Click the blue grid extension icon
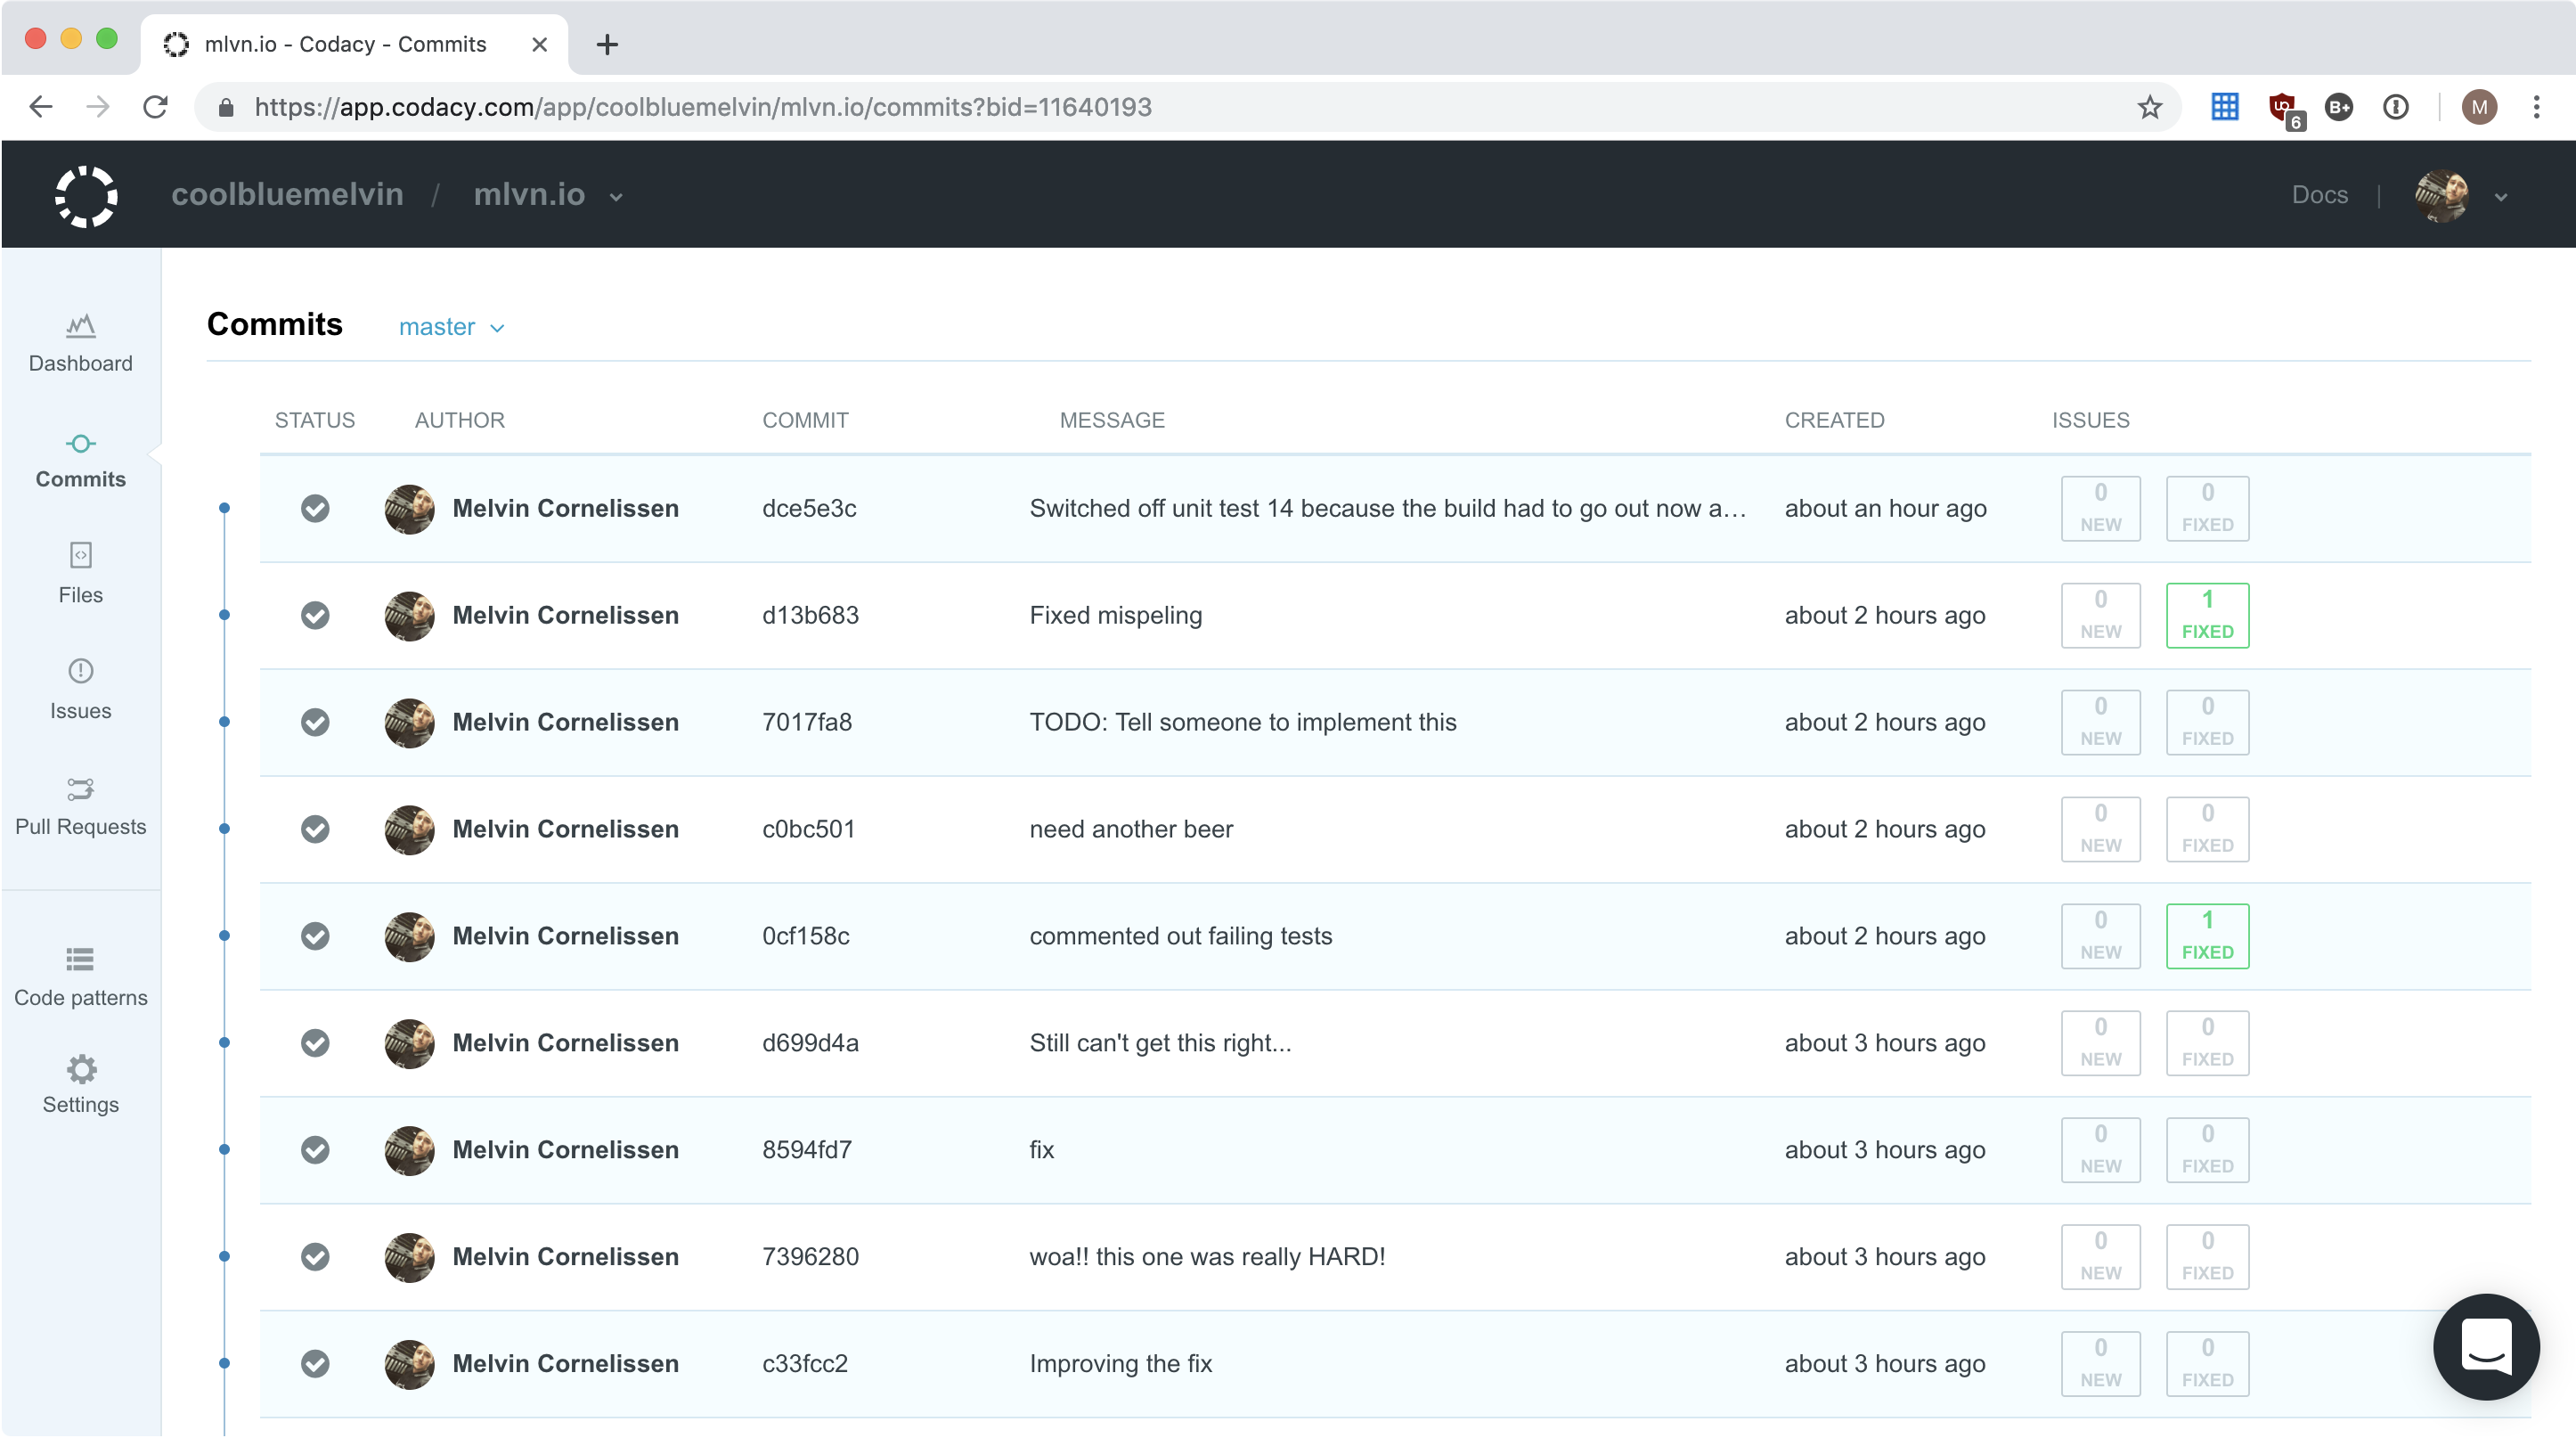2576x1438 pixels. [x=2224, y=107]
